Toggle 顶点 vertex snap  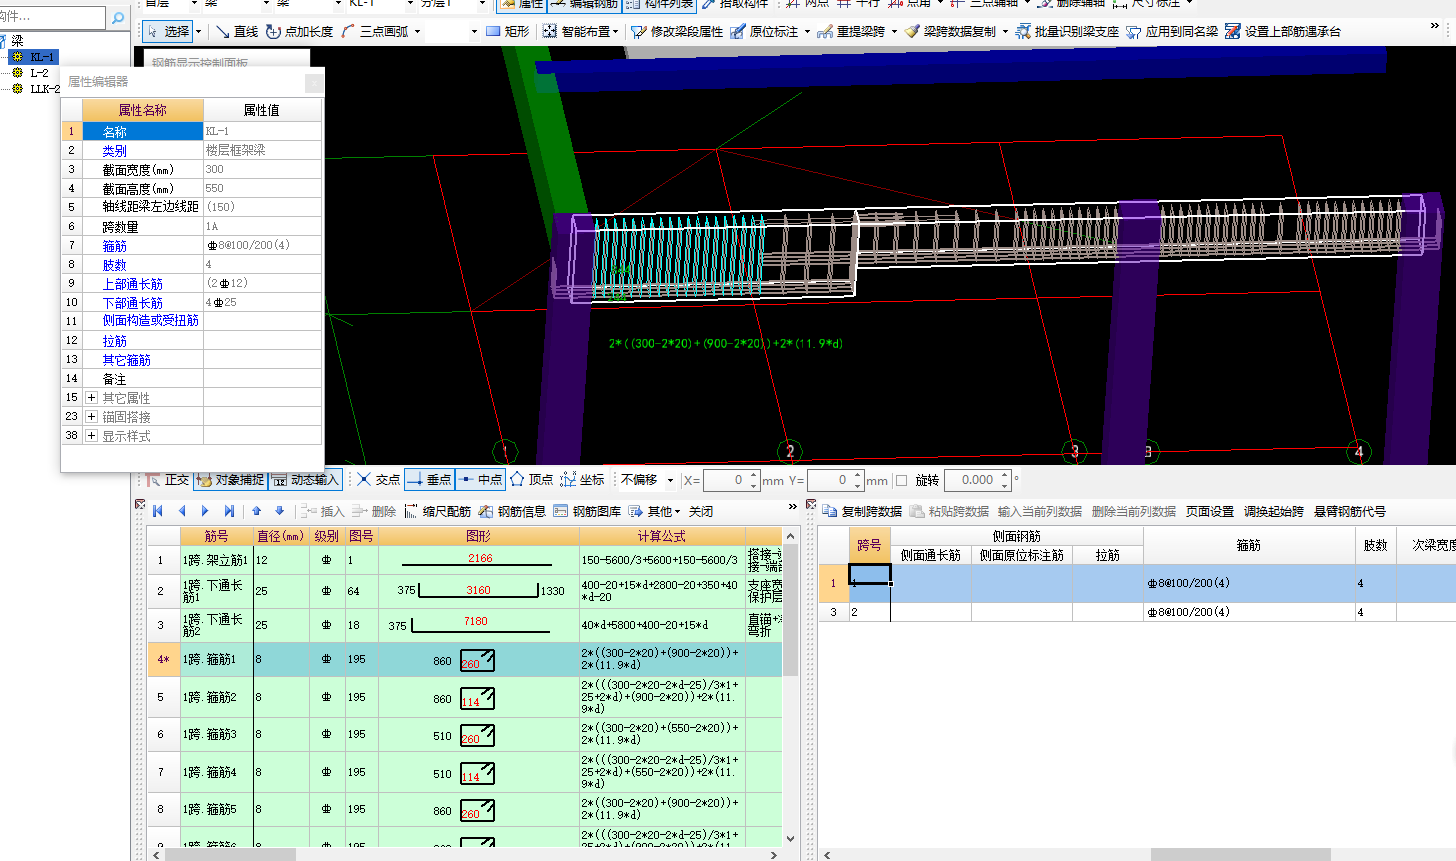pyautogui.click(x=531, y=480)
